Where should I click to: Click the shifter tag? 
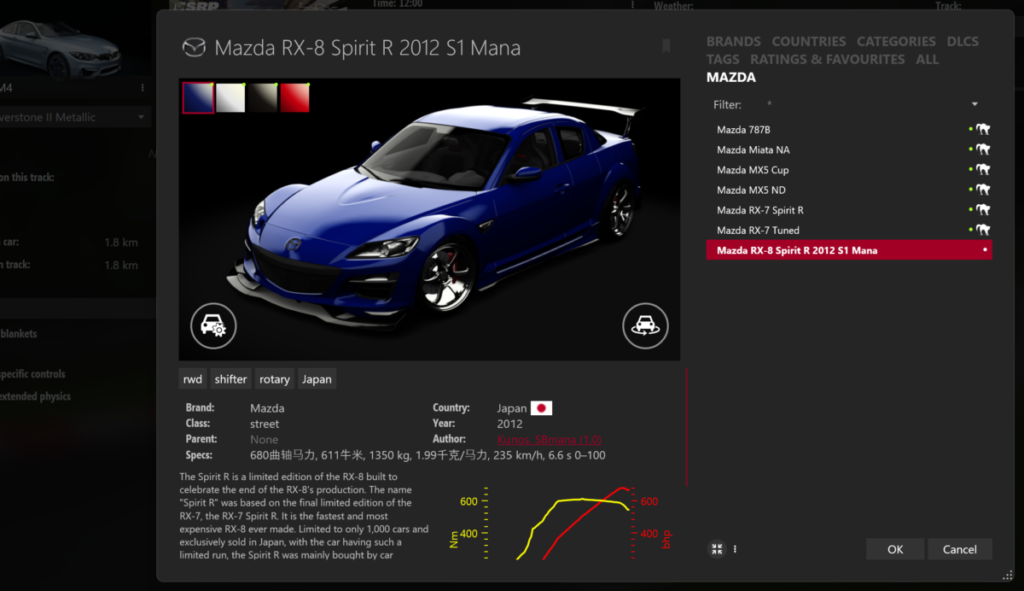[231, 379]
